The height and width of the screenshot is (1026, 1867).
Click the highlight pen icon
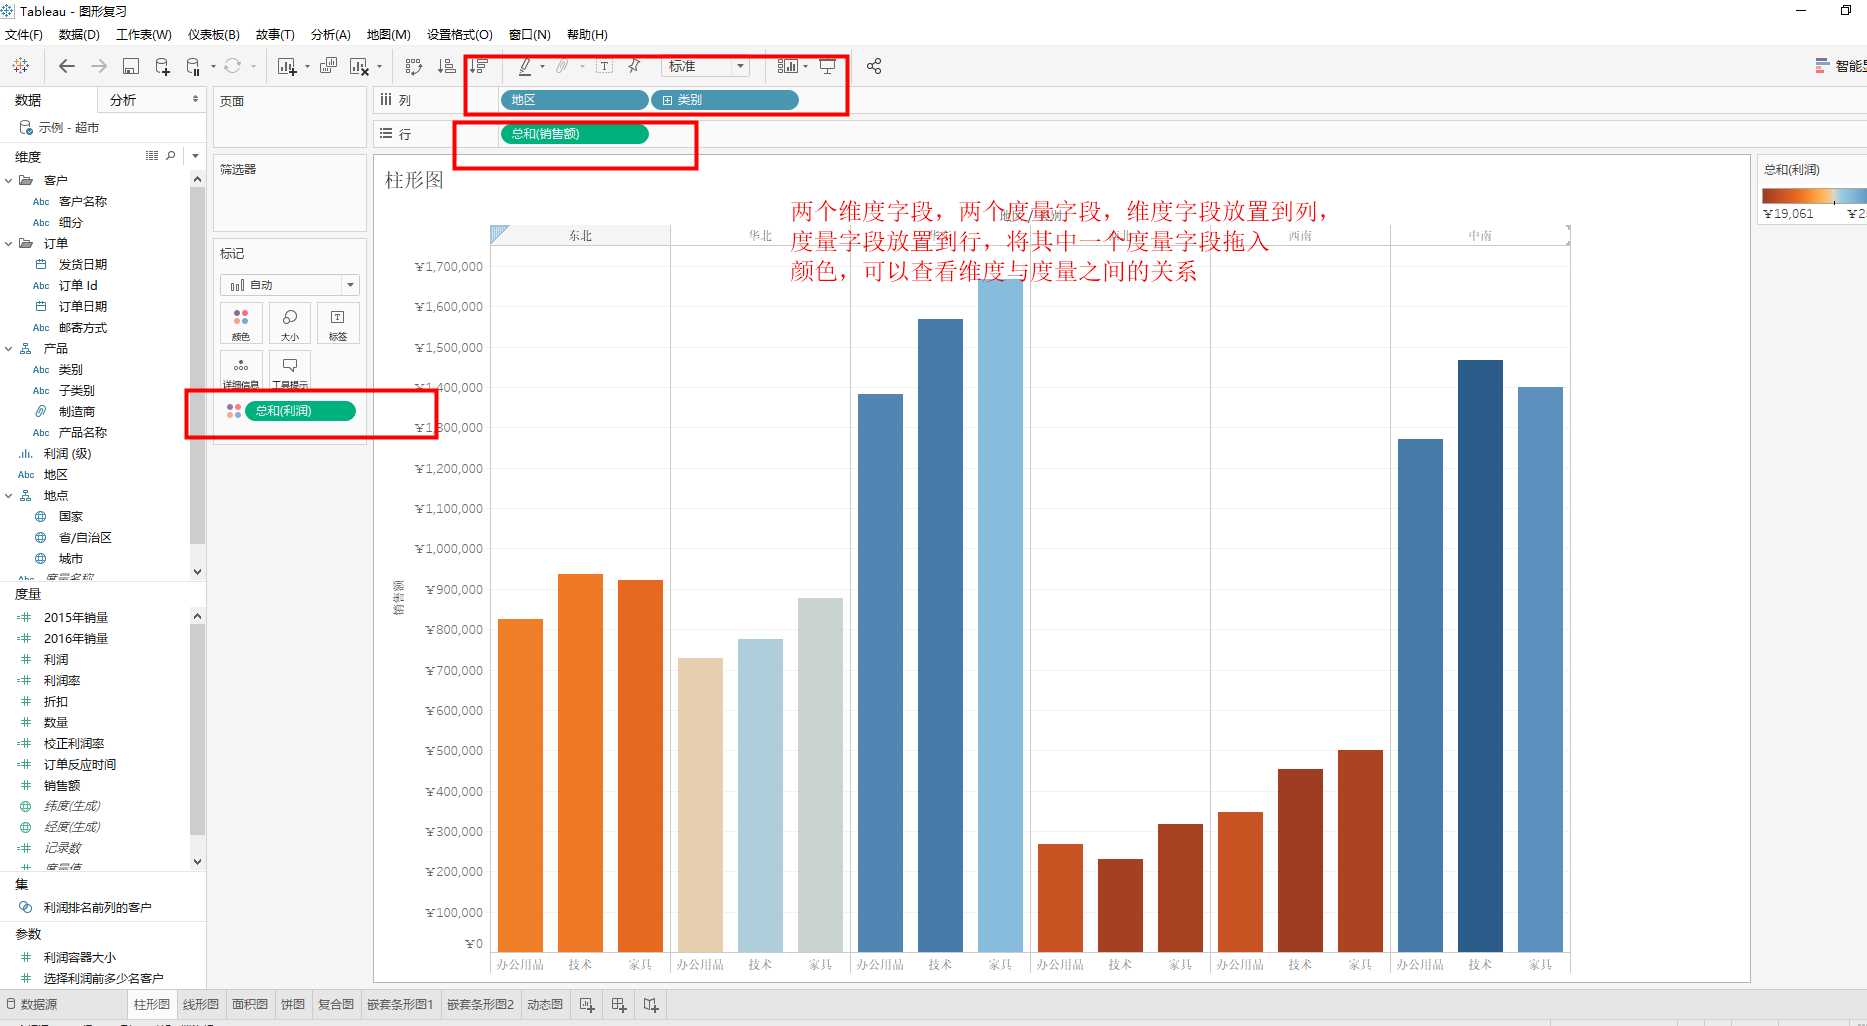pyautogui.click(x=525, y=66)
